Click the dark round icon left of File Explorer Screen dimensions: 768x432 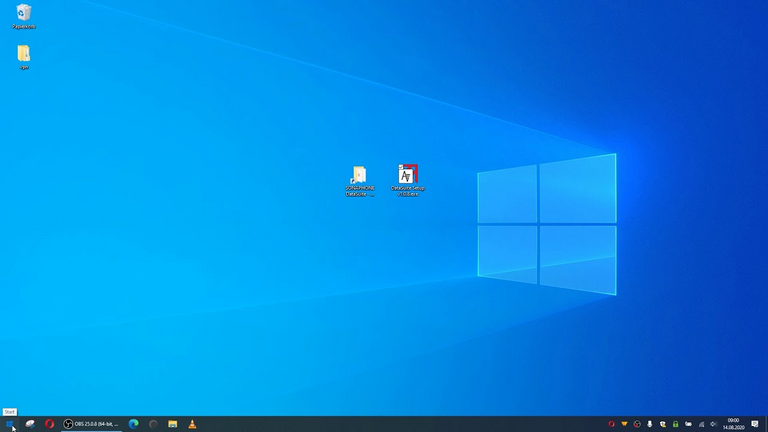153,424
